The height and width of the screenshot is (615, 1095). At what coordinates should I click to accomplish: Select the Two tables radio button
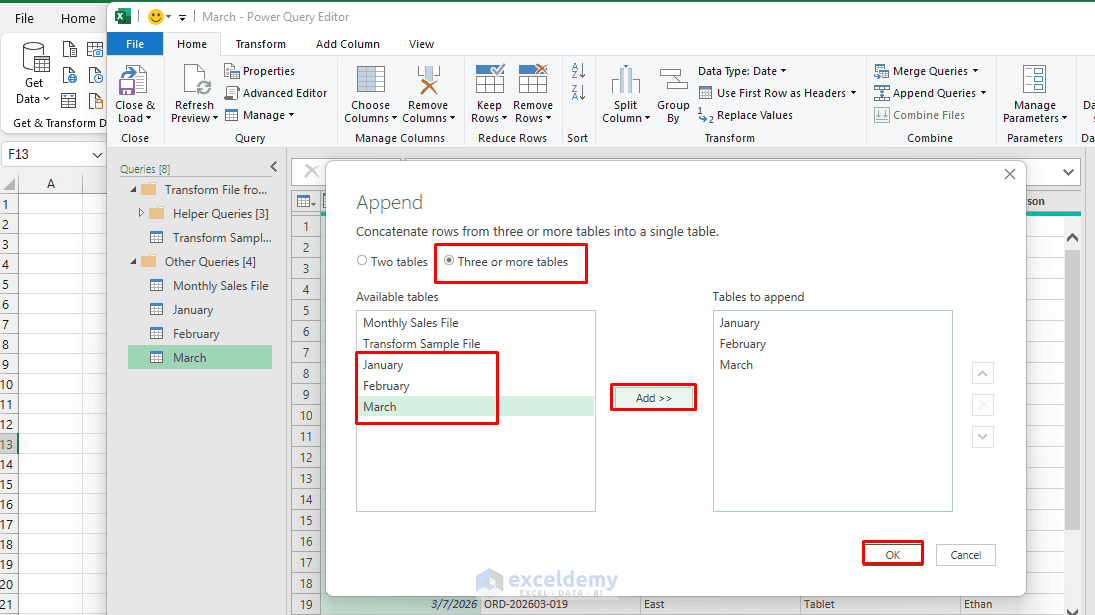click(362, 260)
